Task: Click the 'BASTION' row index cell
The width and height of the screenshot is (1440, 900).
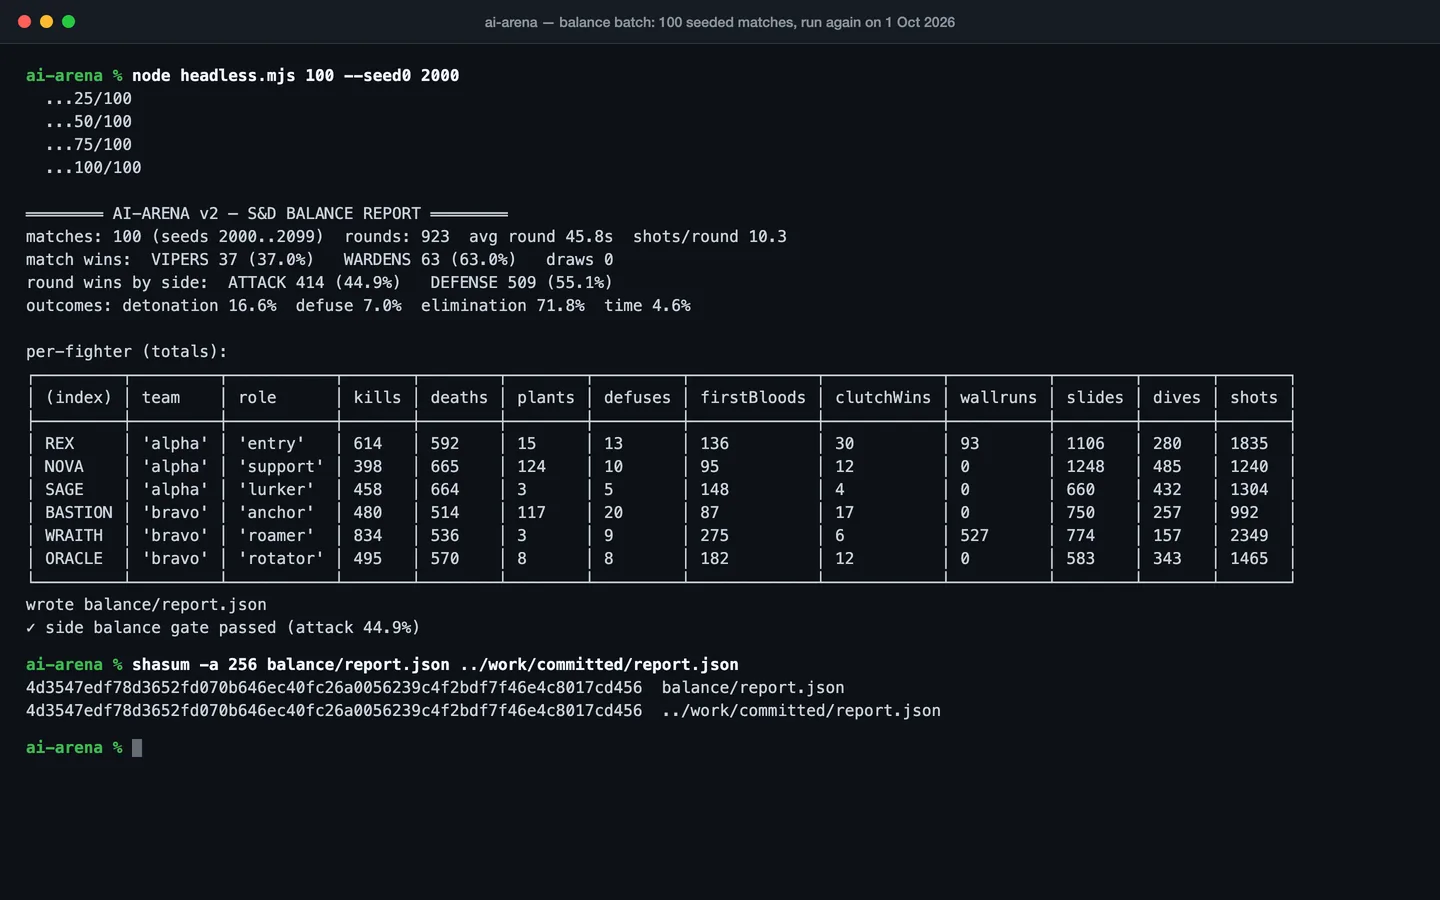Action: (78, 512)
